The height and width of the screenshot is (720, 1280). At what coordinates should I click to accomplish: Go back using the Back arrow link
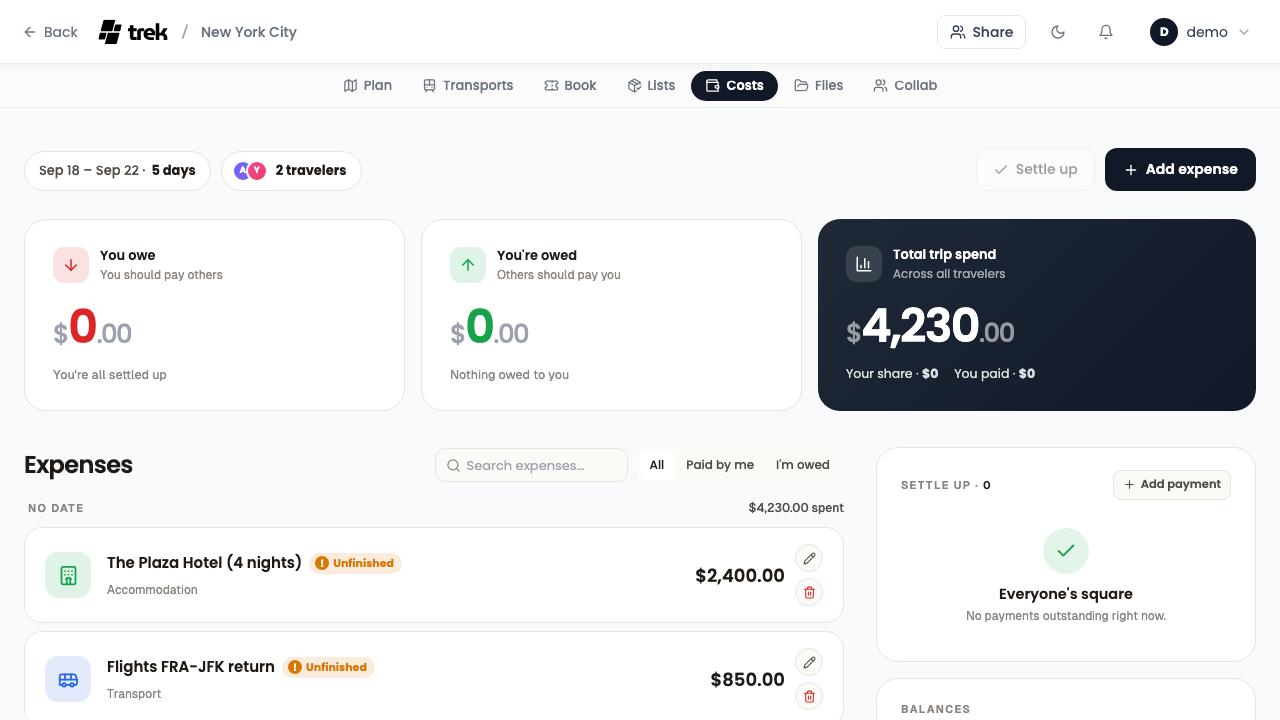pyautogui.click(x=51, y=32)
